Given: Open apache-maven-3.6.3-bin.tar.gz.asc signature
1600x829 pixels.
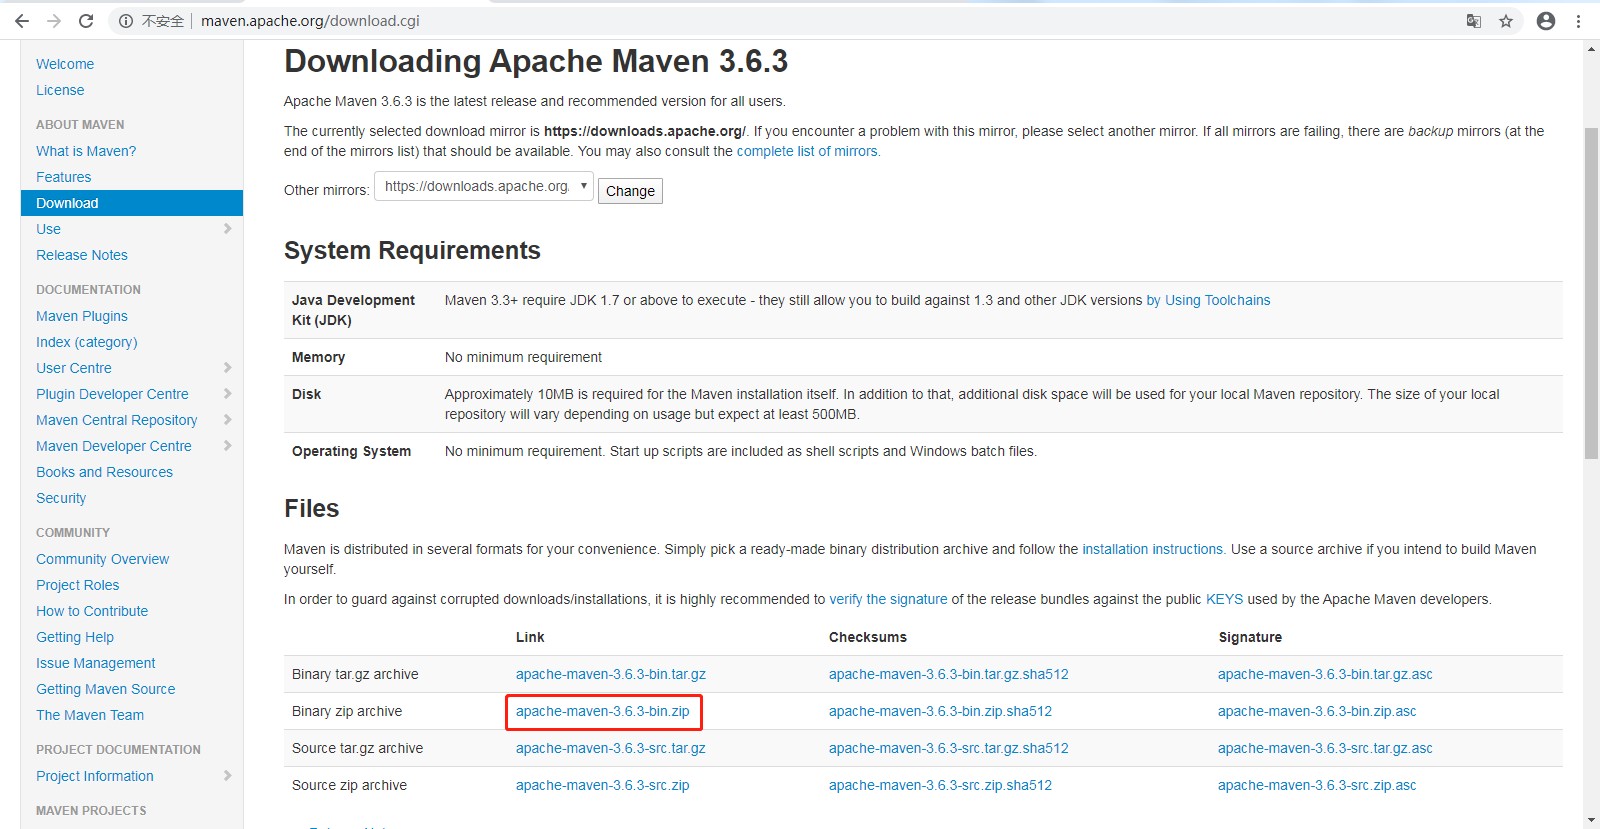Looking at the screenshot, I should (1325, 674).
